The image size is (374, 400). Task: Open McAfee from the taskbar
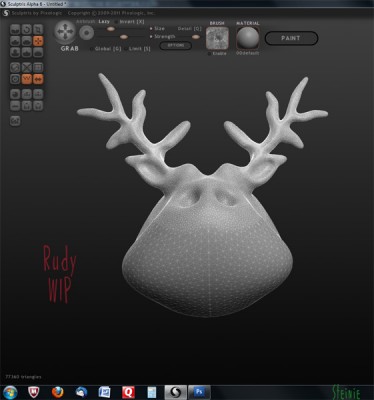(33, 393)
